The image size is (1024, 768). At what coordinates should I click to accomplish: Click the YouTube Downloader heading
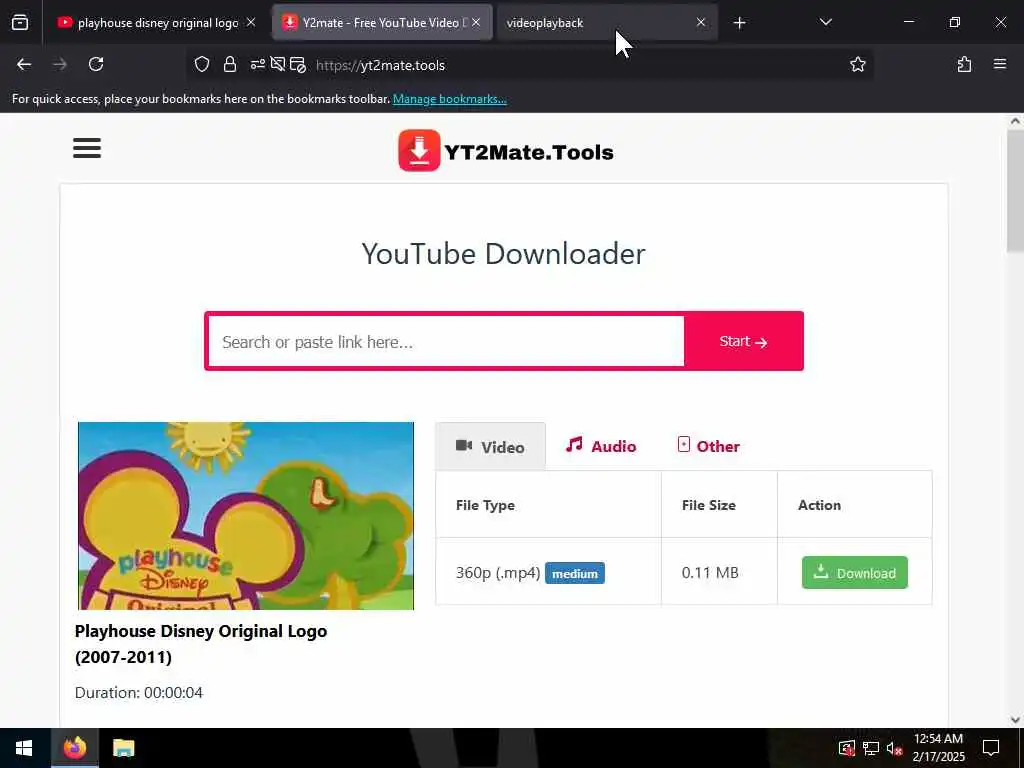[x=504, y=254]
